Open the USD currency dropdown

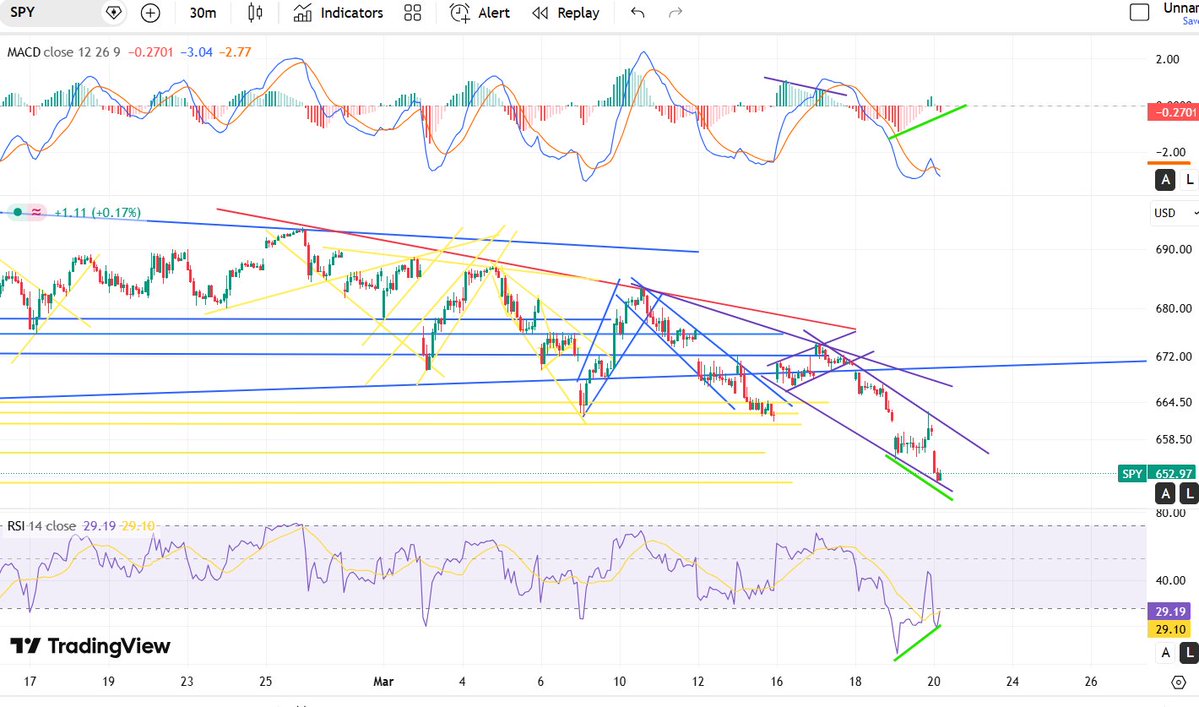[x=1174, y=212]
